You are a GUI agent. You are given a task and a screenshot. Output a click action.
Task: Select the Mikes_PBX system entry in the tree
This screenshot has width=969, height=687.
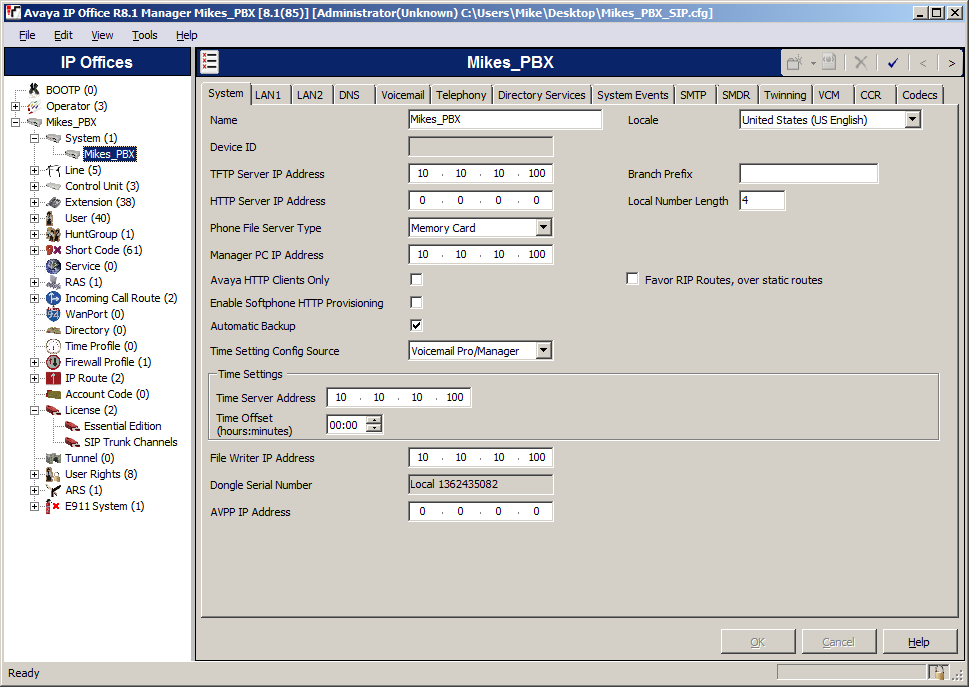tap(109, 154)
